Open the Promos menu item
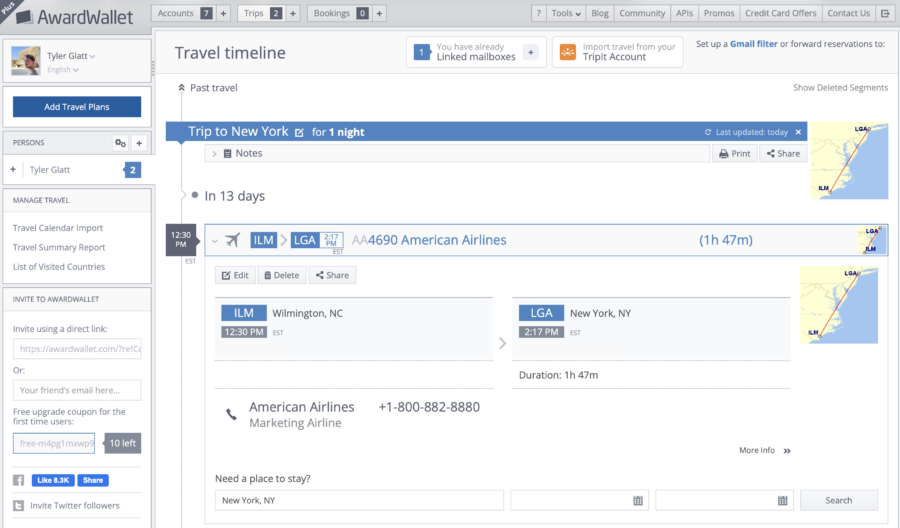This screenshot has width=900, height=528. coord(719,13)
